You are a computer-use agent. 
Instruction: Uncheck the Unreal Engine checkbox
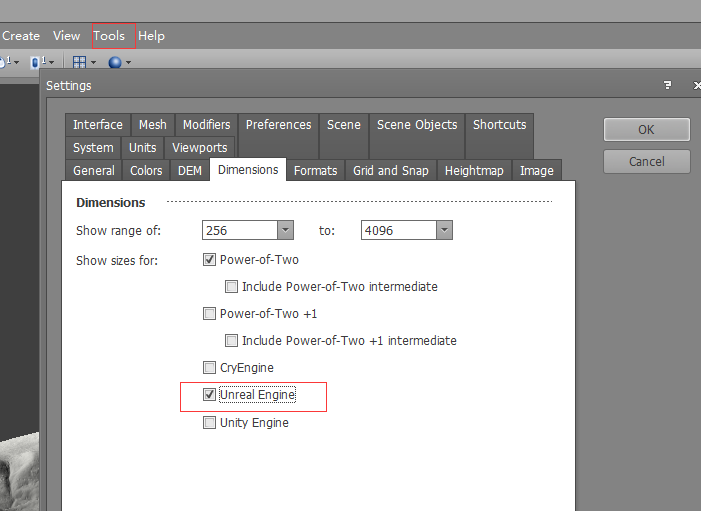tap(209, 395)
